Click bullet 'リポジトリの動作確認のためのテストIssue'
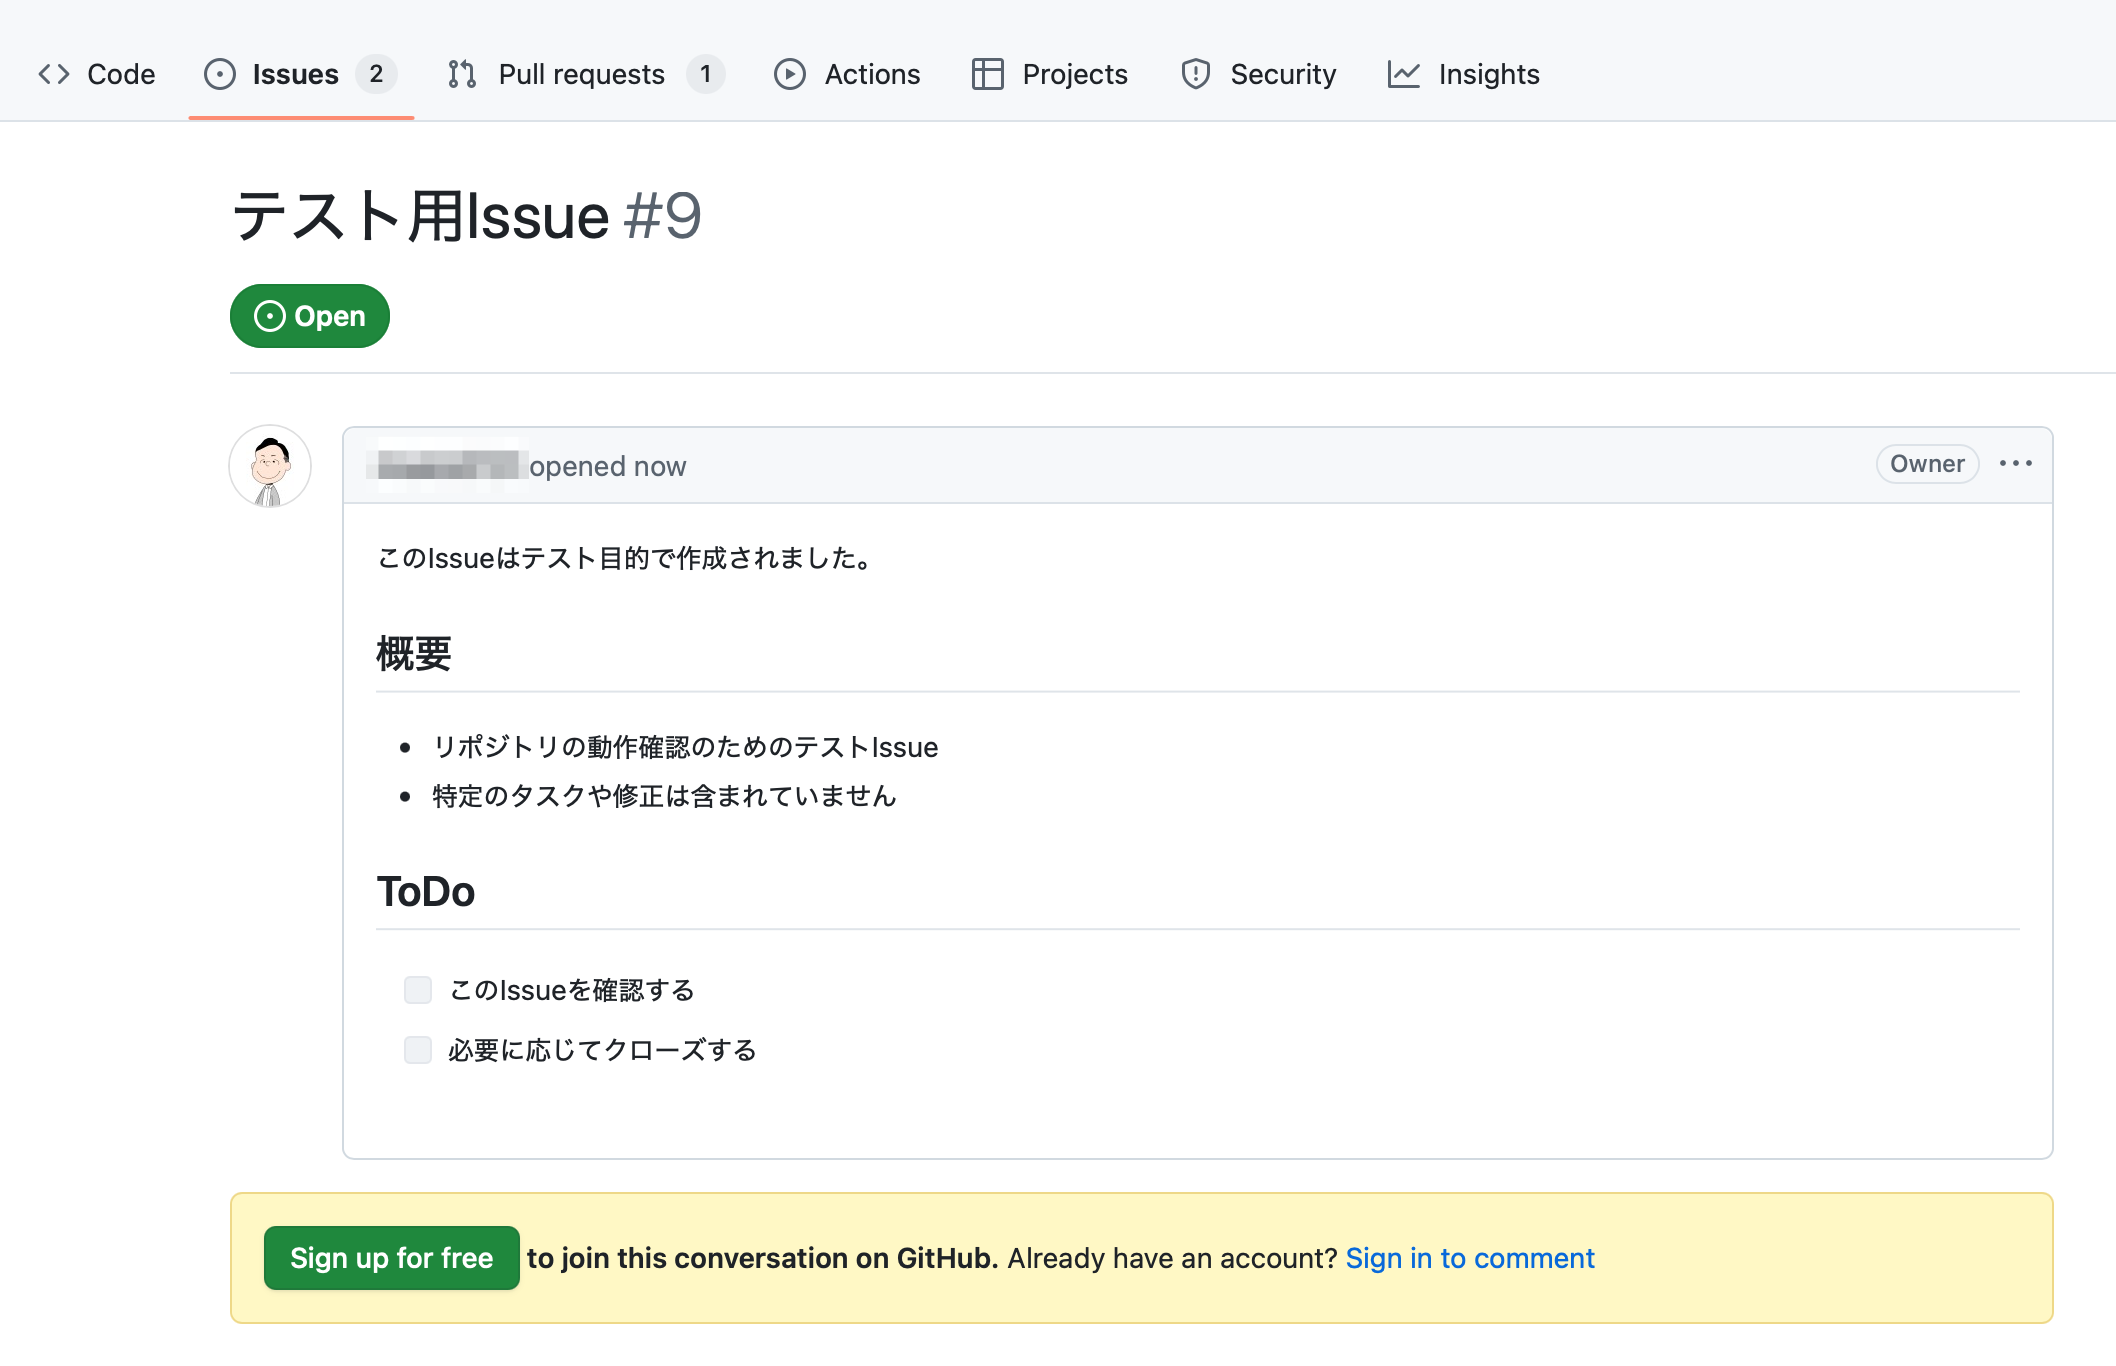Image resolution: width=2116 pixels, height=1366 pixels. [x=685, y=747]
